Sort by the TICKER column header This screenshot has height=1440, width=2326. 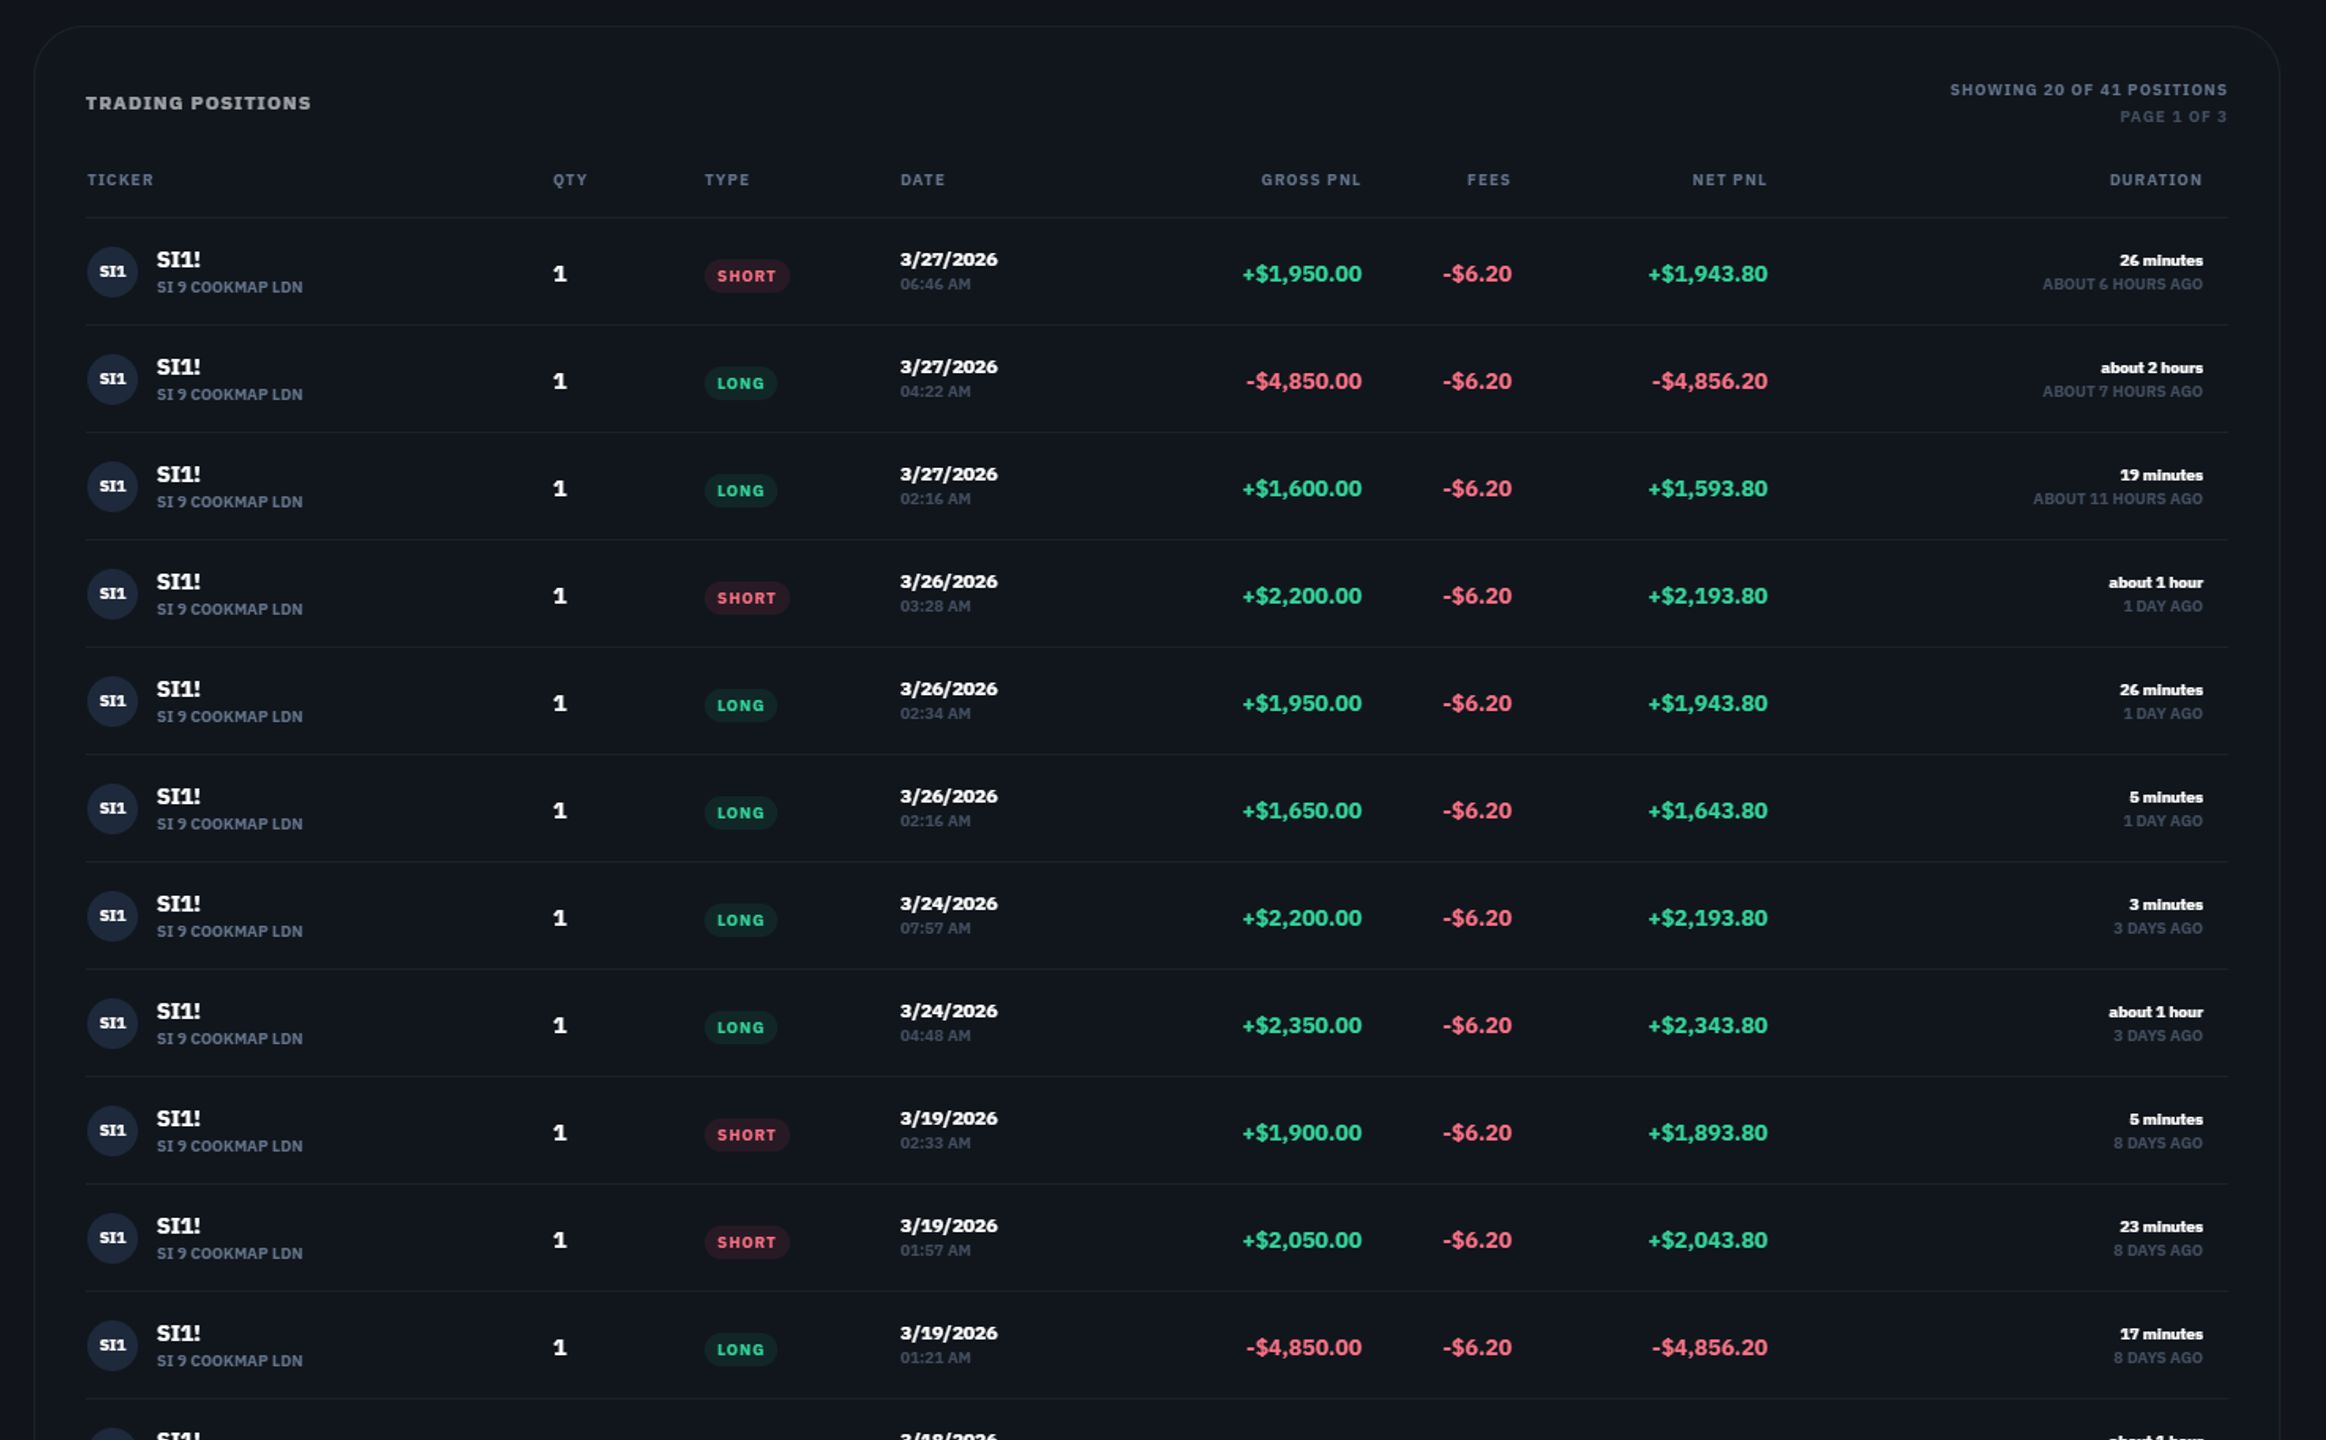tap(120, 180)
